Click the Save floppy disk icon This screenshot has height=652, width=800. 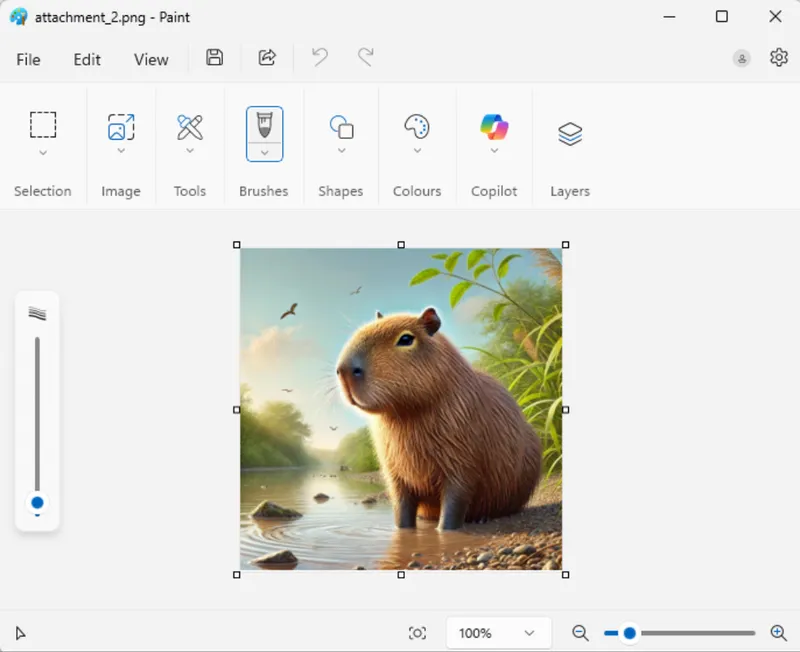coord(214,58)
